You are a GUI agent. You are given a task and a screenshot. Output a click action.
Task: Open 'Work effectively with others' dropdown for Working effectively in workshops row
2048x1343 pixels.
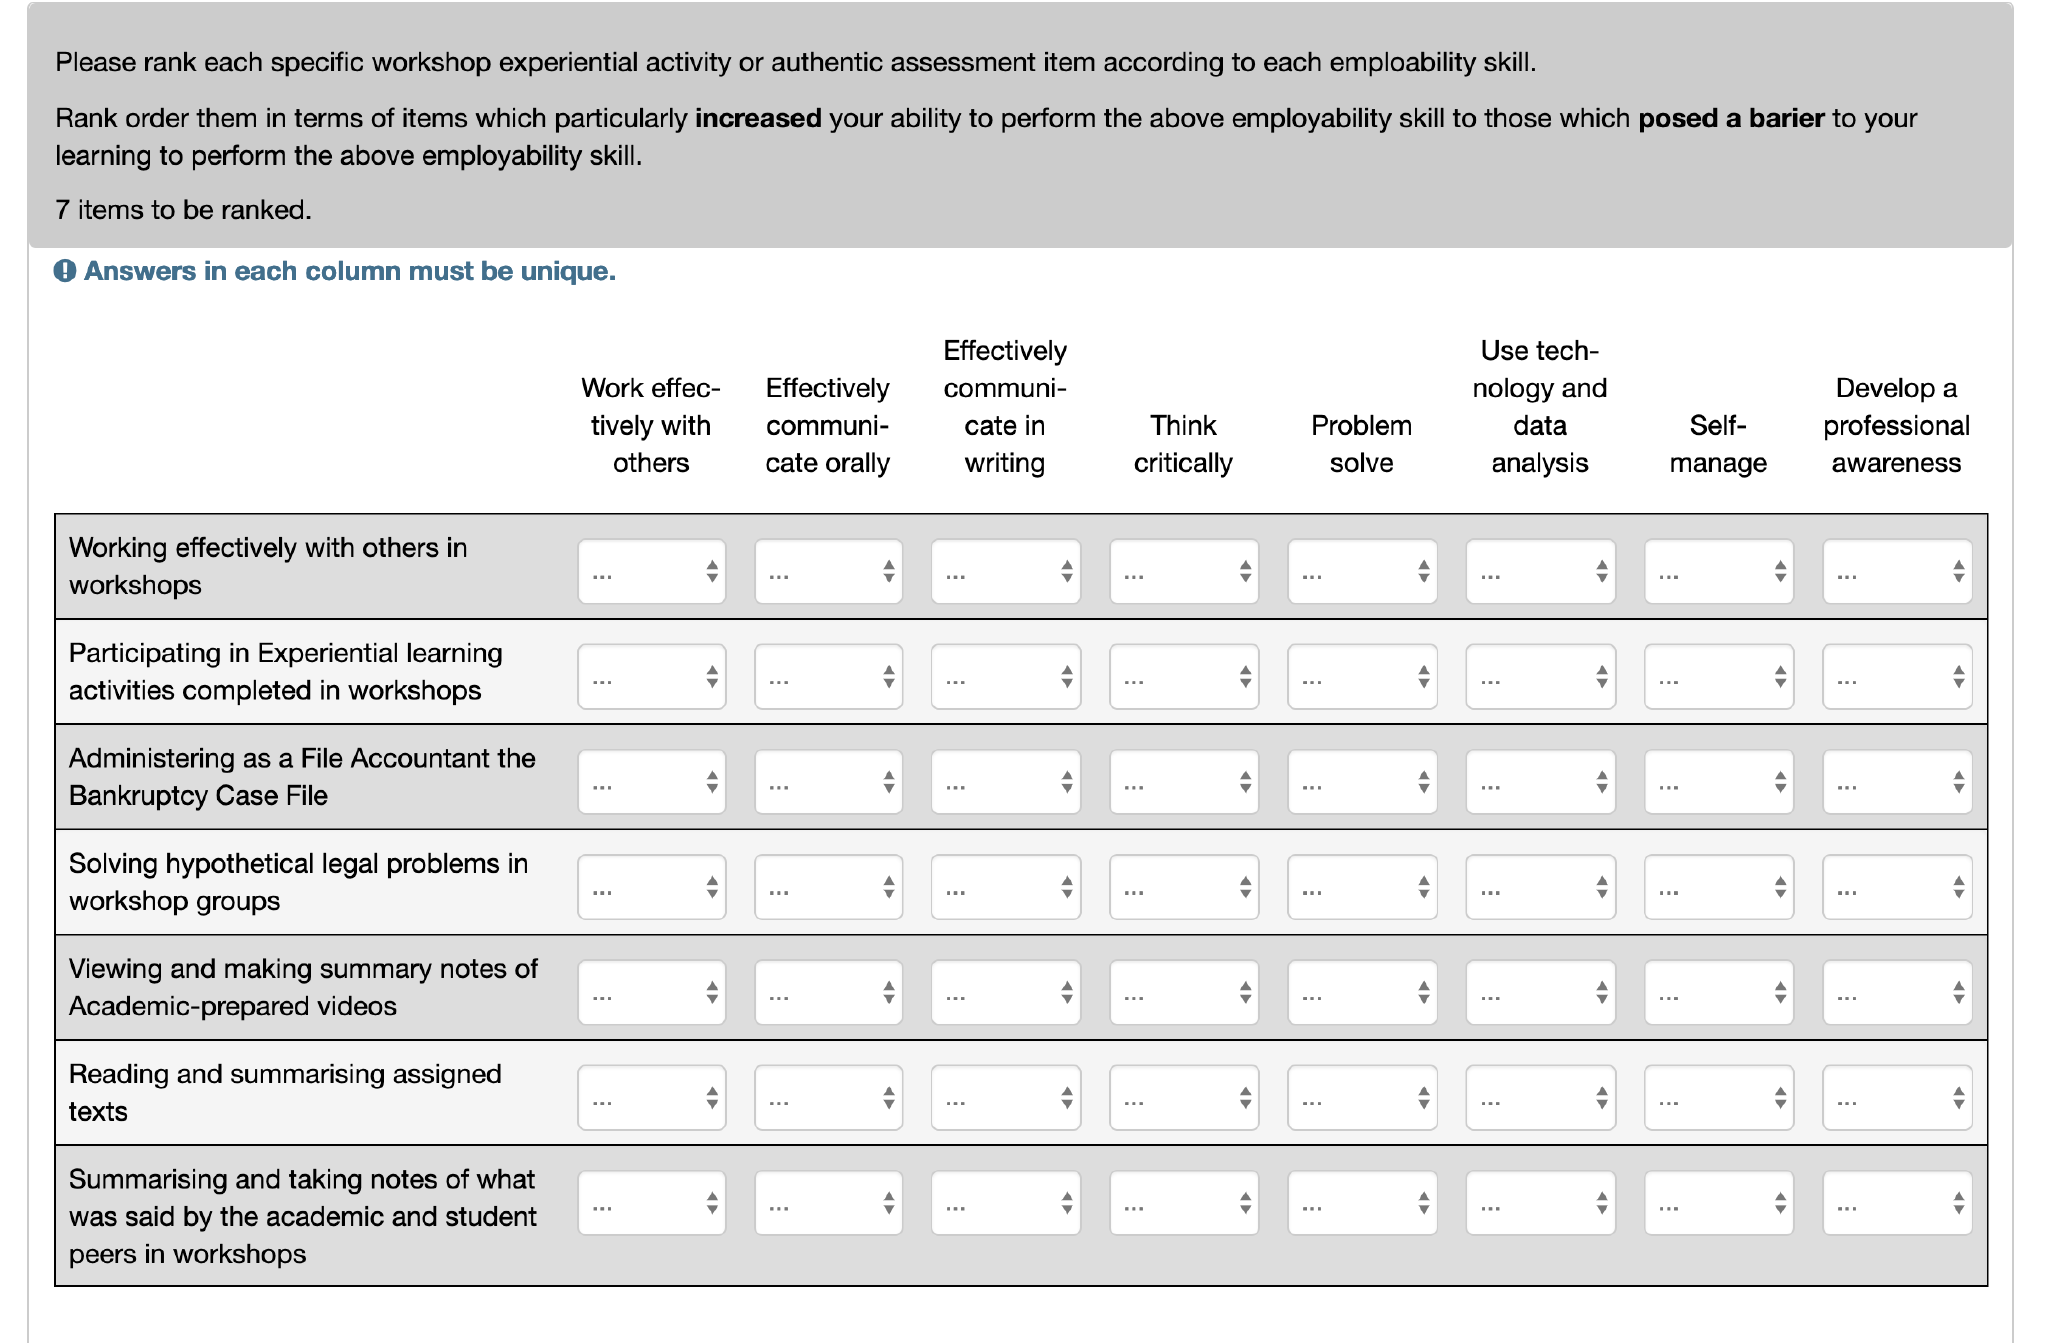point(651,572)
